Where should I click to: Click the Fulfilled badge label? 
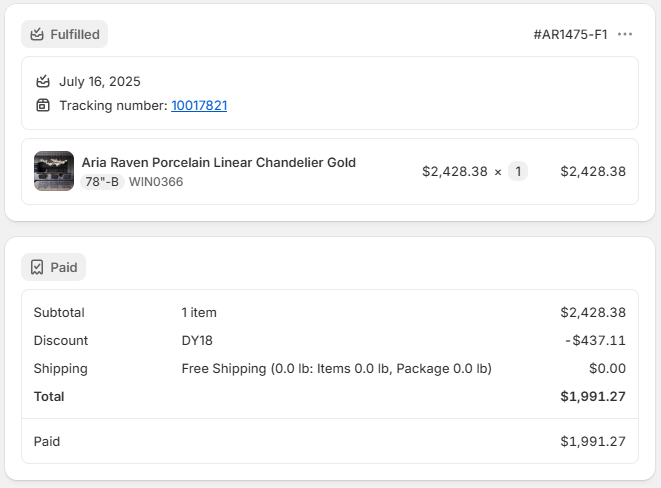(75, 34)
